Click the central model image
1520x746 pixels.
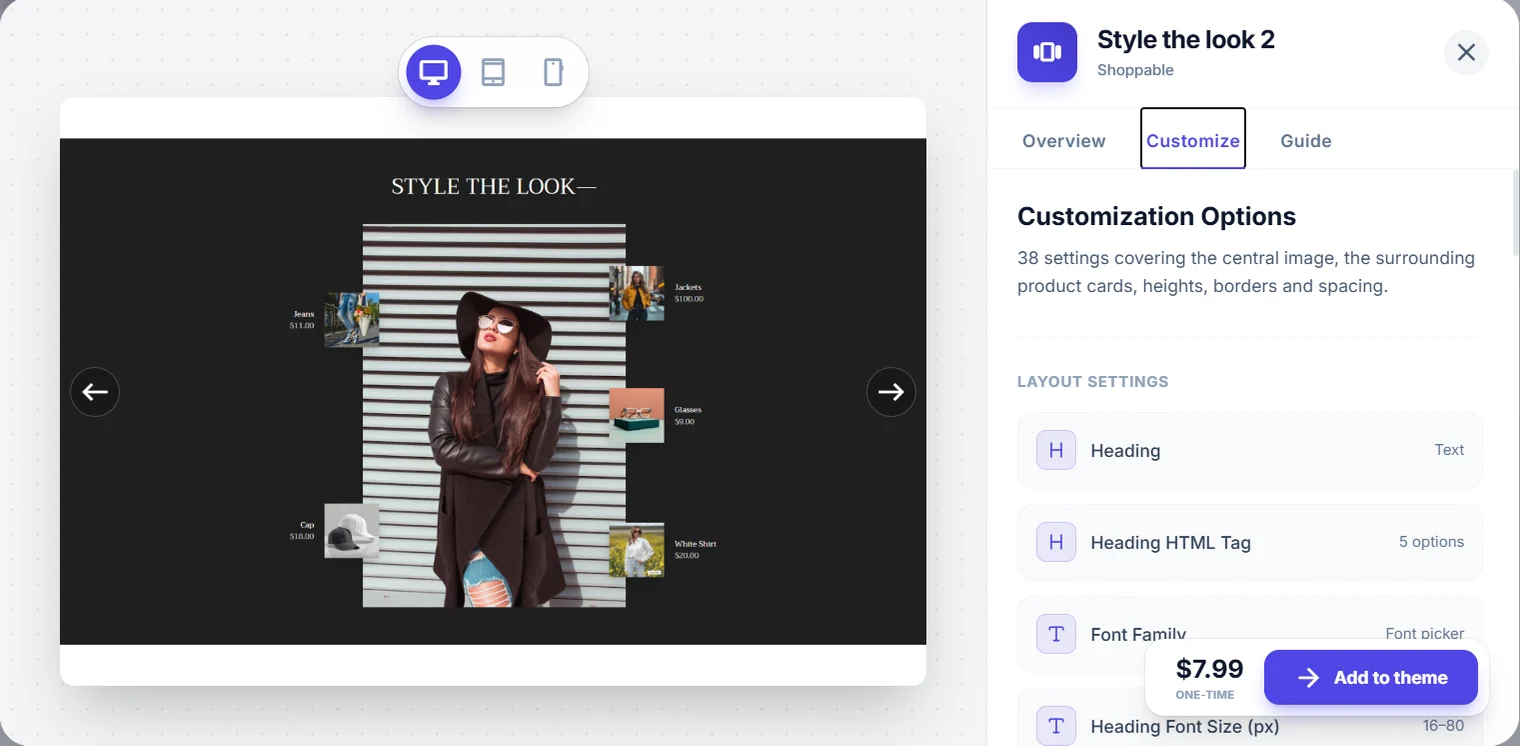(494, 415)
